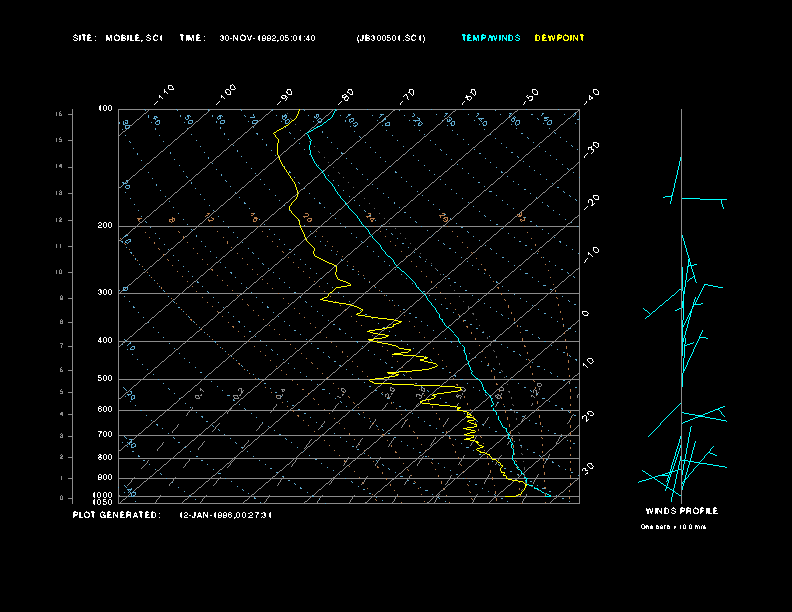Click the '-110' temperature axis label
Viewport: 792px width, 612px height.
tap(164, 95)
